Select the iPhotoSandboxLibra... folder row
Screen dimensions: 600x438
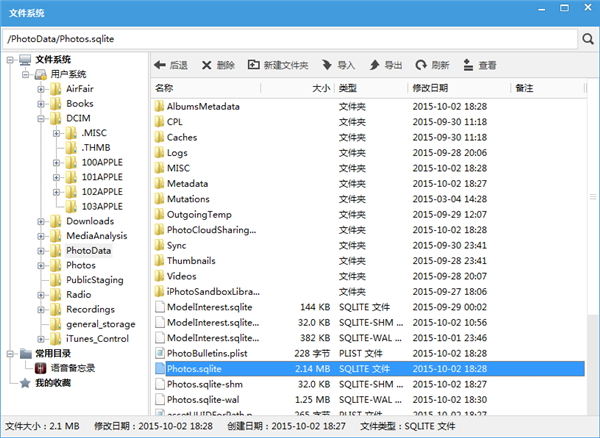click(x=369, y=292)
